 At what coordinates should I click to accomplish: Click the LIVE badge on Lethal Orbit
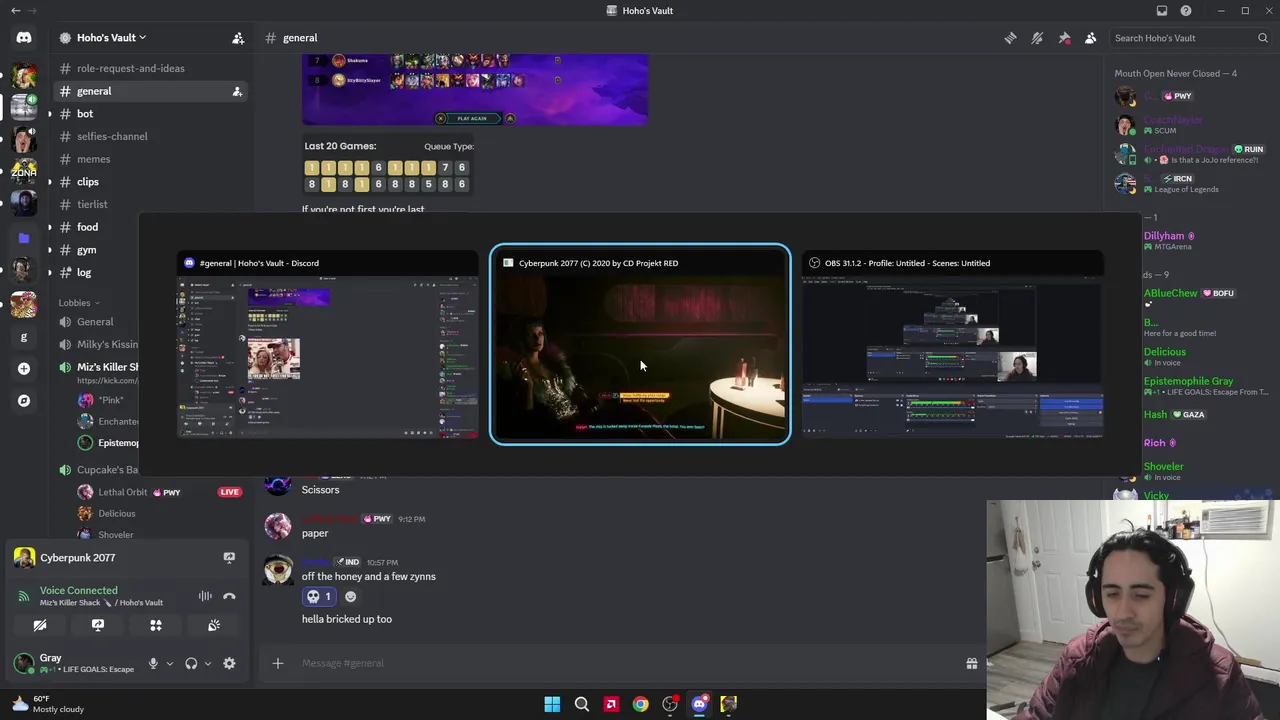(229, 492)
